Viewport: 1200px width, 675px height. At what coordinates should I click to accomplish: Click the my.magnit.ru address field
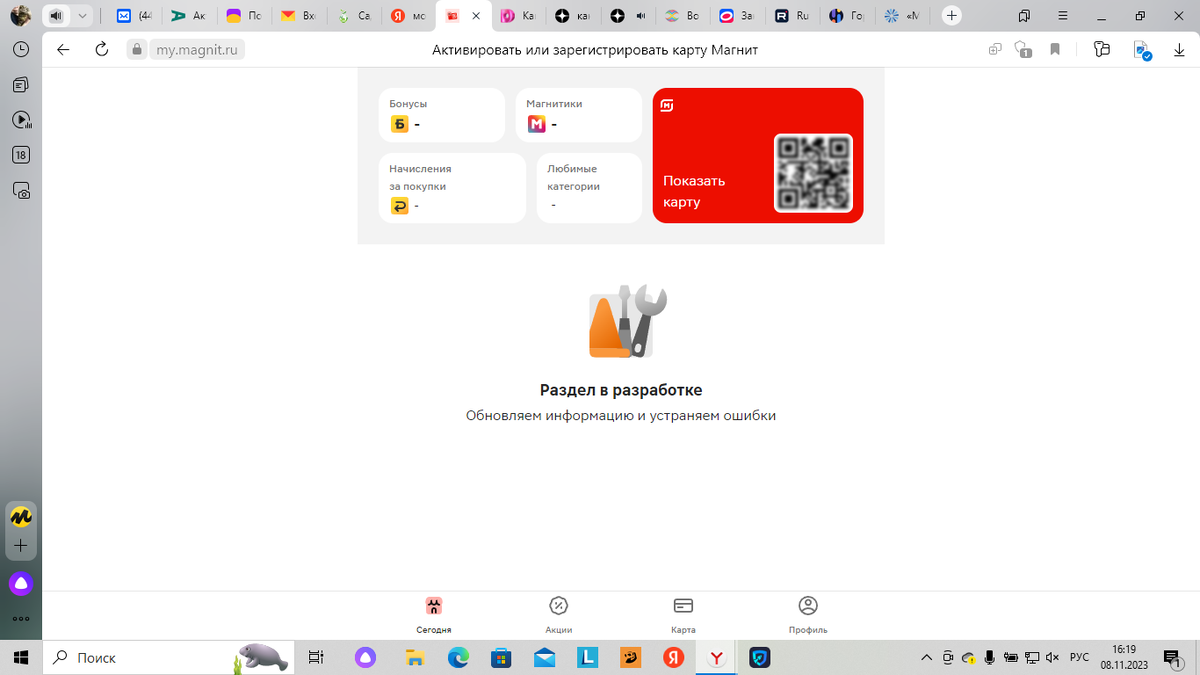tap(196, 49)
